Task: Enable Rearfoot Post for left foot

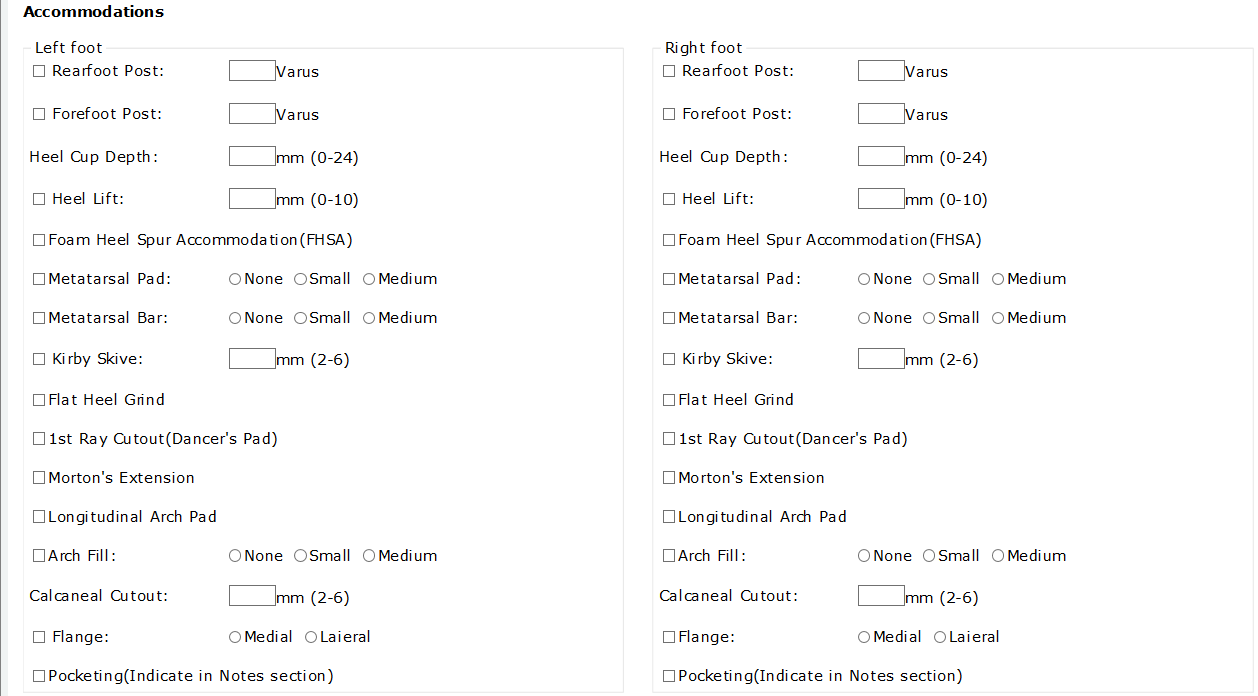Action: (39, 71)
